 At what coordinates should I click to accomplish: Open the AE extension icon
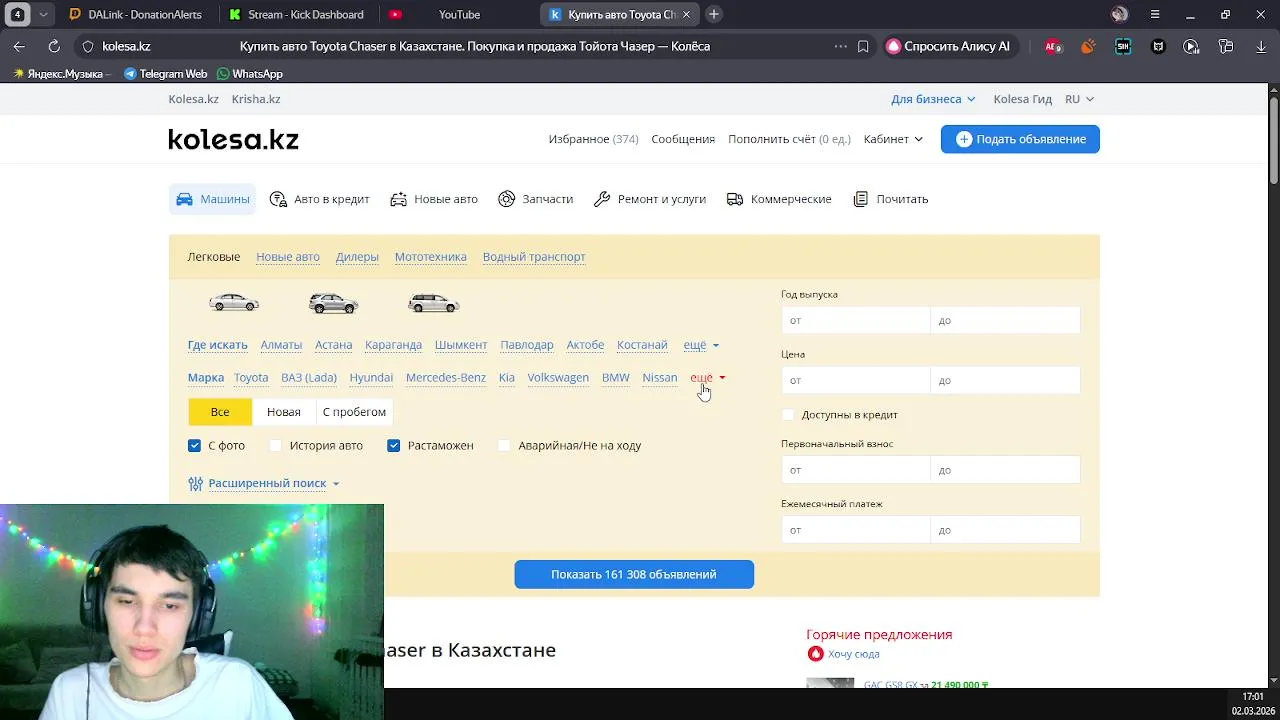coord(1053,46)
